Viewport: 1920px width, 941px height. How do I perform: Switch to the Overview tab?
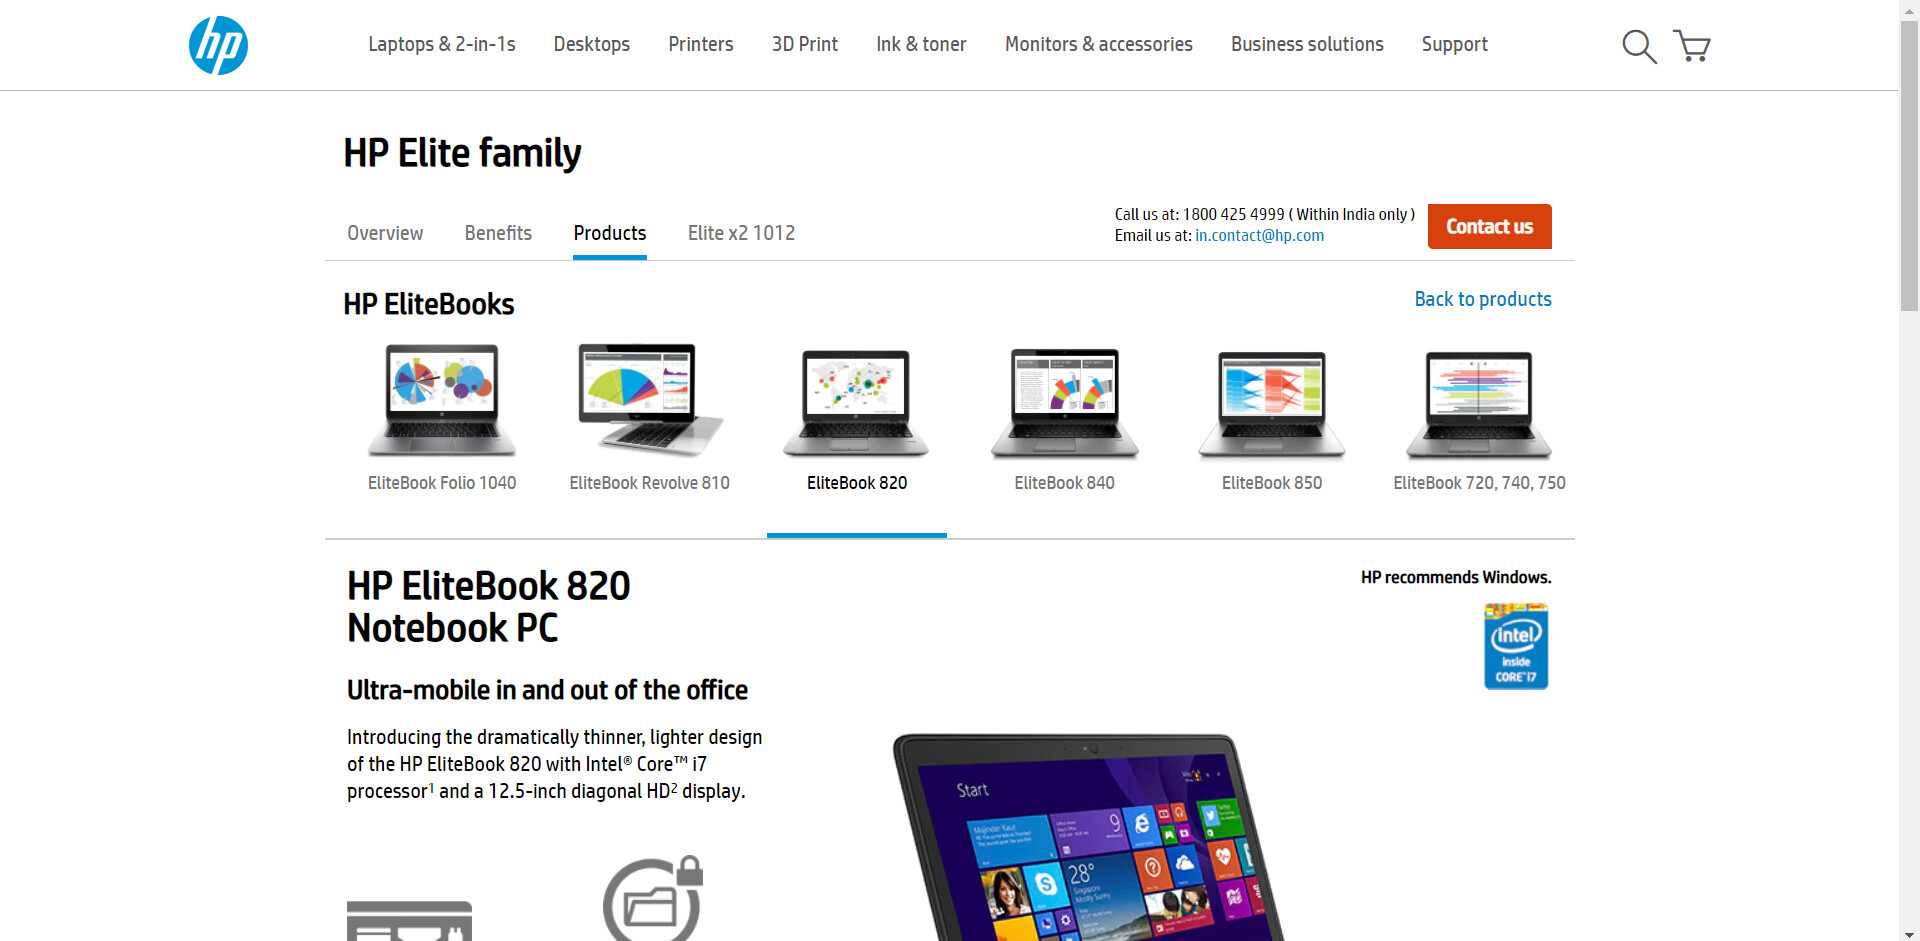coord(385,233)
